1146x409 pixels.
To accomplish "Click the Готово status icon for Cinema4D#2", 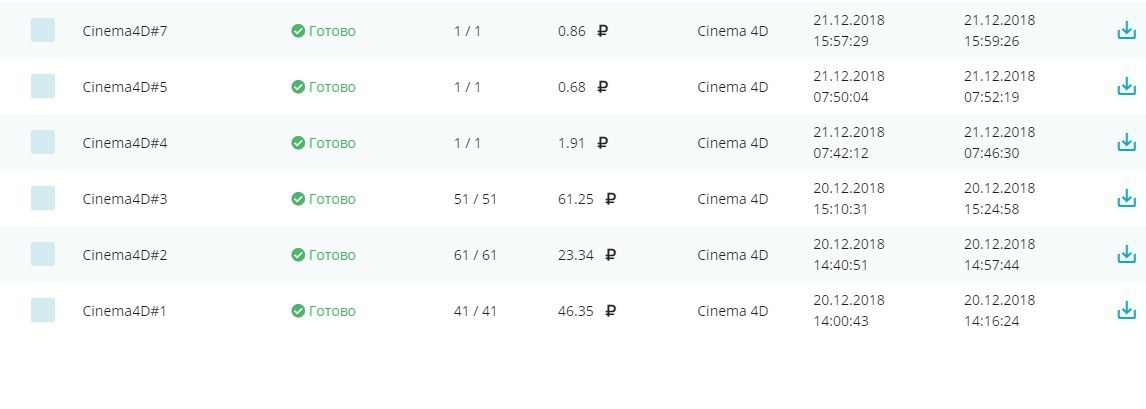I will point(298,255).
